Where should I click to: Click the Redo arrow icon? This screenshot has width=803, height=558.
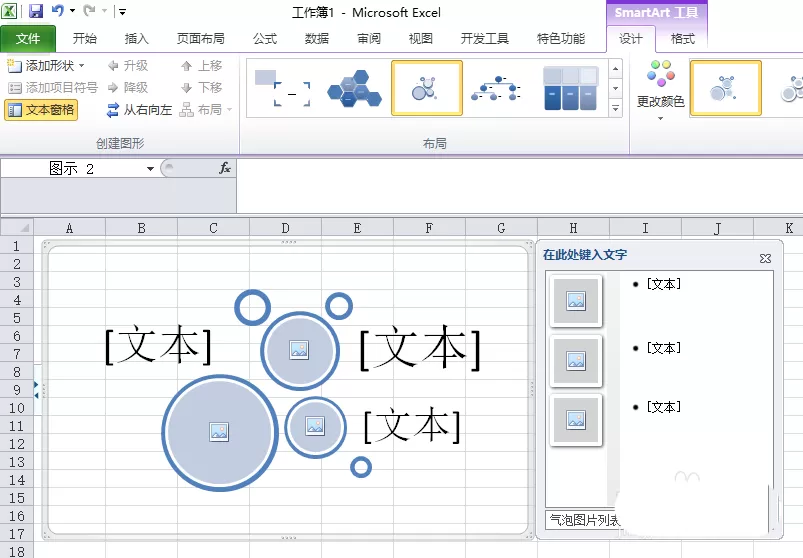click(x=89, y=11)
